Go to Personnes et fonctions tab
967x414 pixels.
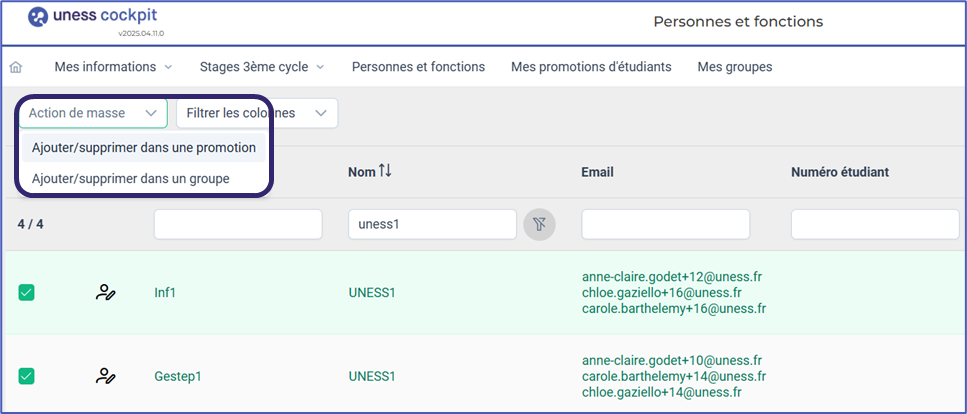[x=418, y=67]
